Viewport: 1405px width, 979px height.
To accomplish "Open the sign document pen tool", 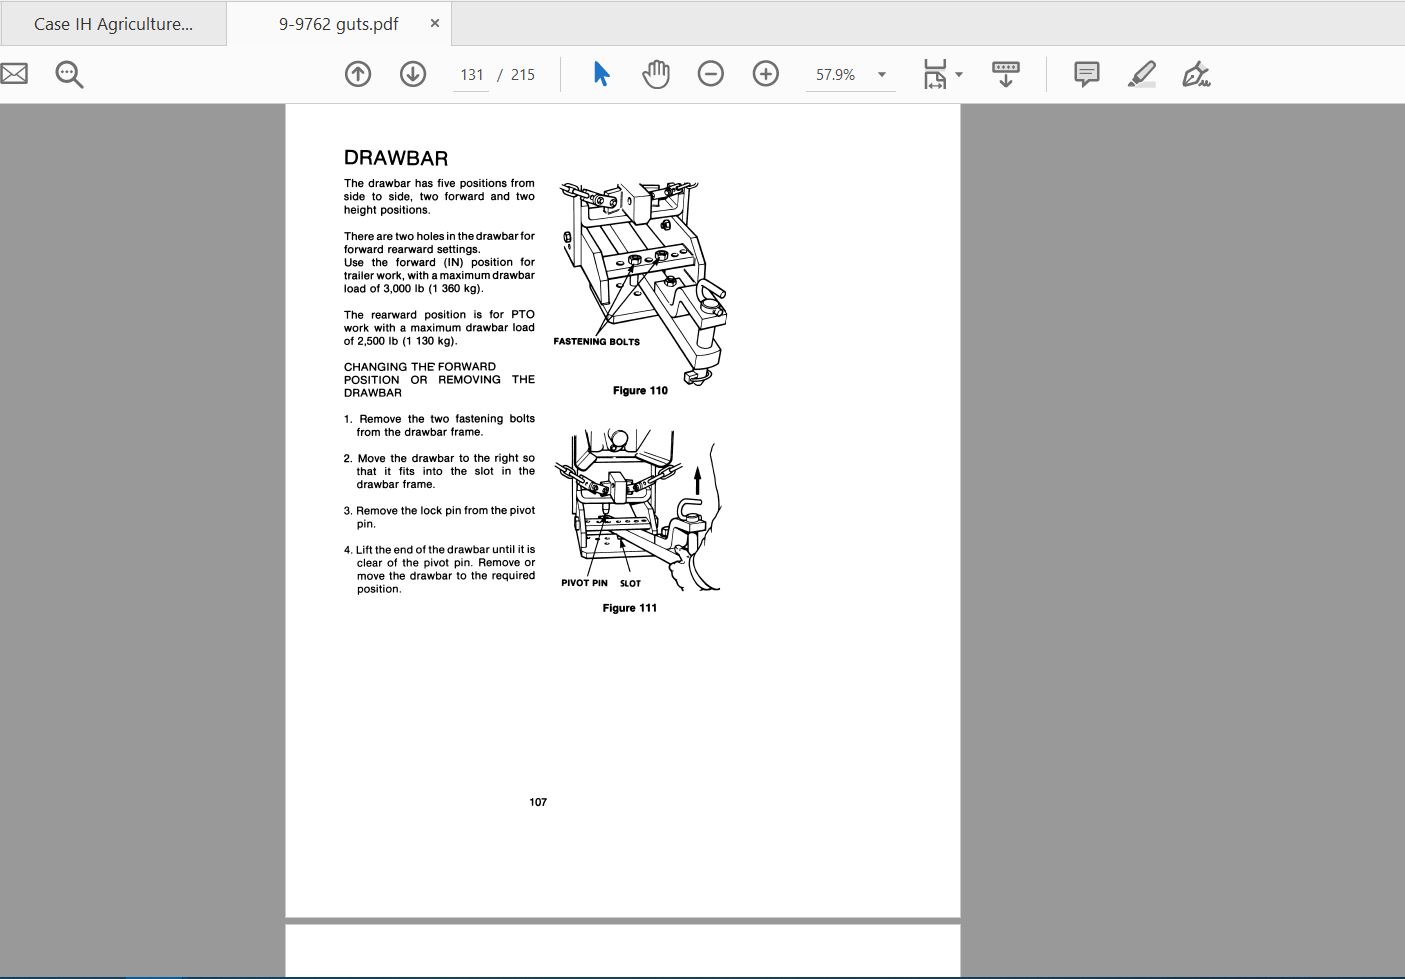I will click(1196, 74).
